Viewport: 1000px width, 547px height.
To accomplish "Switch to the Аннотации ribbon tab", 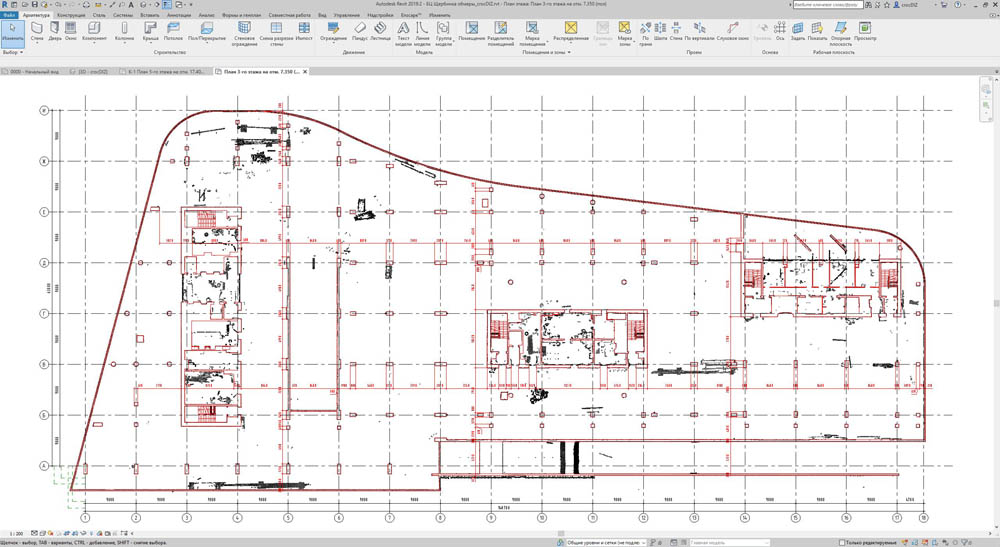I will 179,15.
